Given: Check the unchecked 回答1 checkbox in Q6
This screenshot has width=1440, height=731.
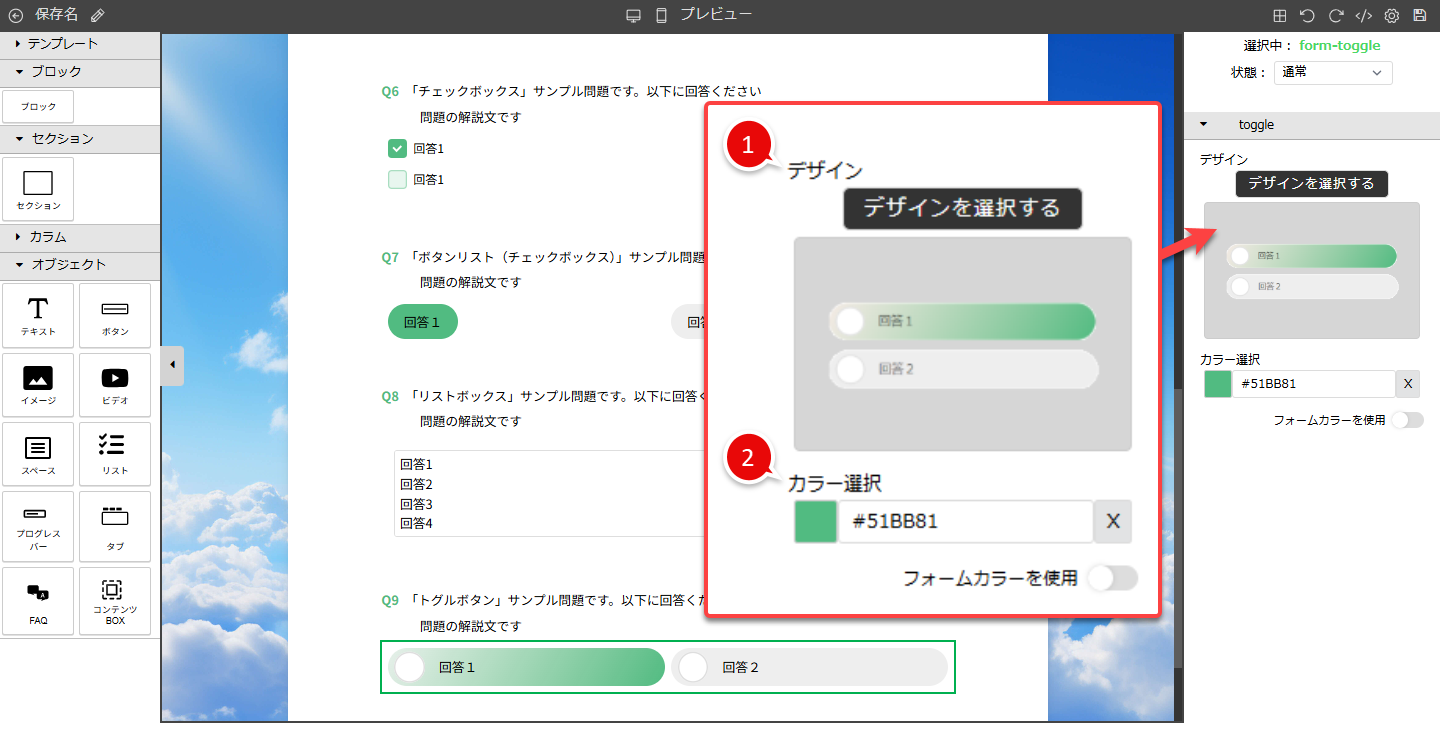Looking at the screenshot, I should coord(397,180).
